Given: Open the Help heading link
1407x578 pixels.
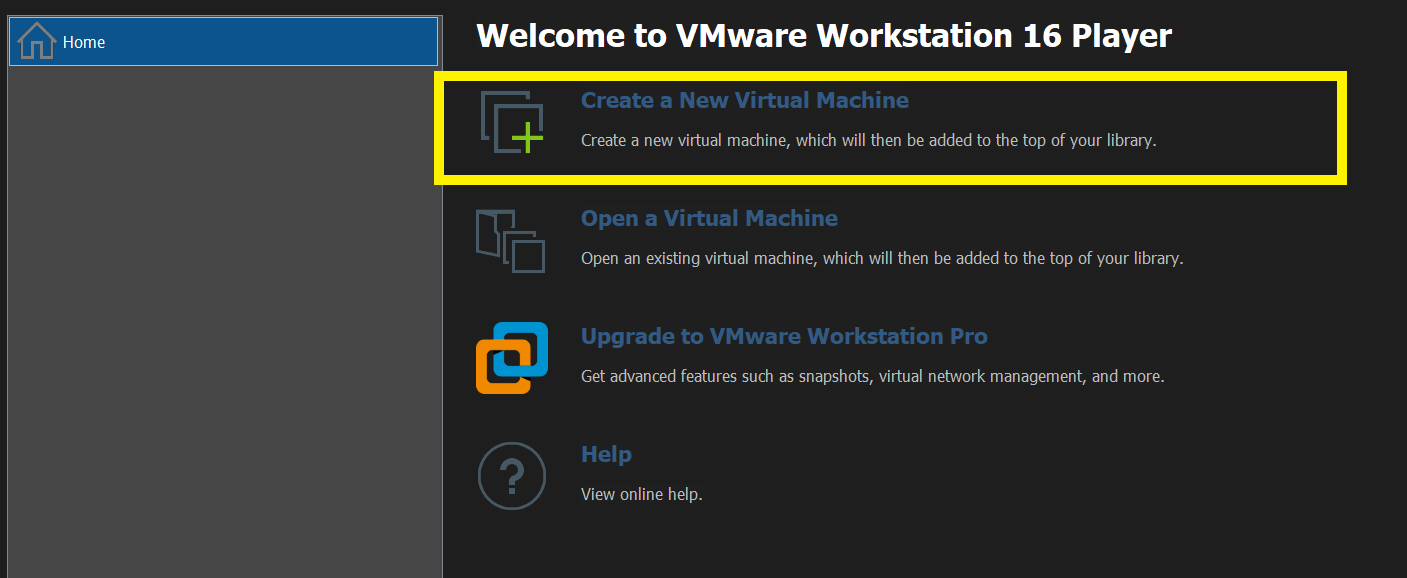Looking at the screenshot, I should pos(606,454).
